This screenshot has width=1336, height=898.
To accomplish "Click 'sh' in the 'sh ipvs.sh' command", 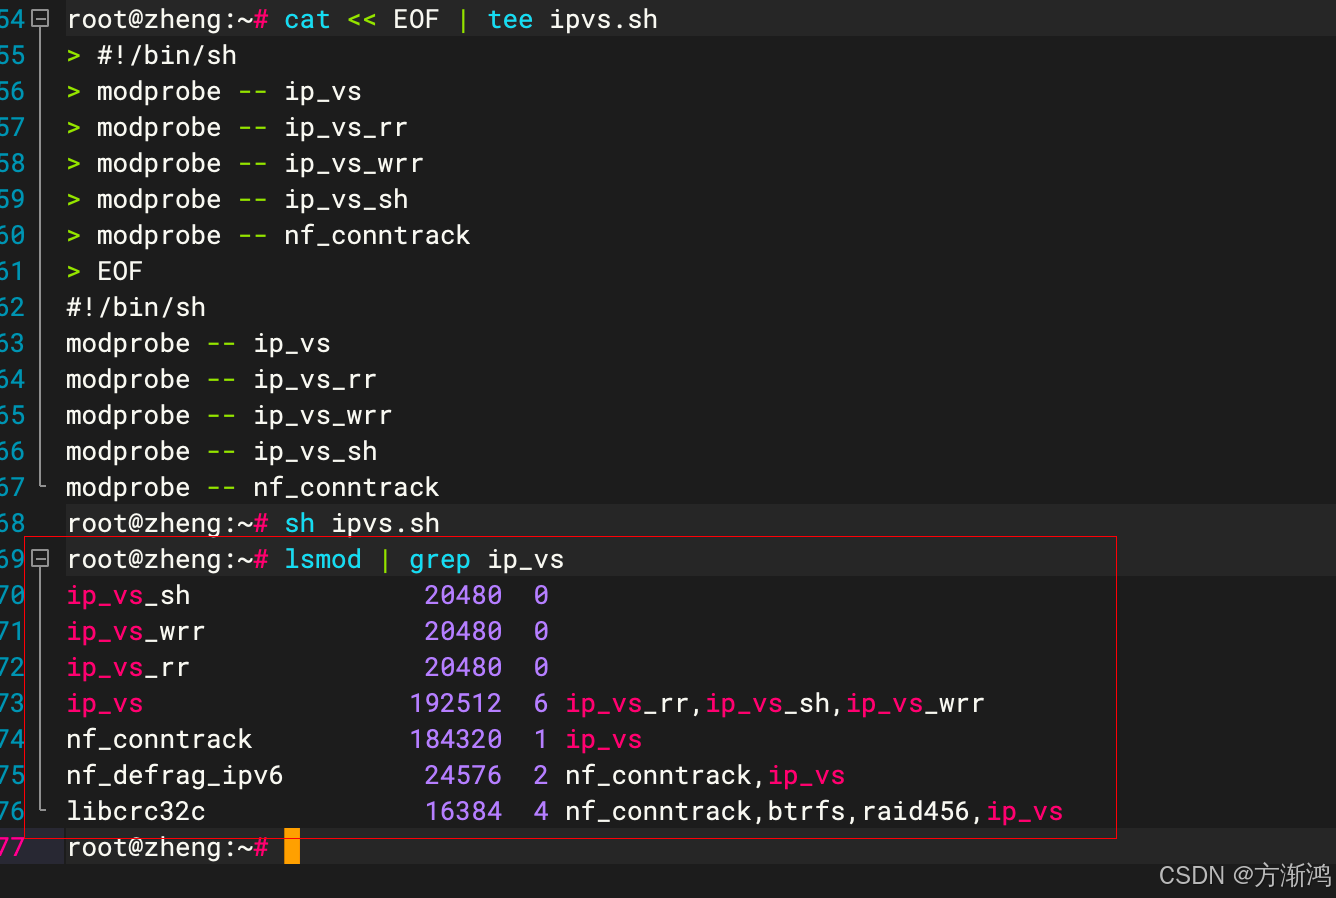I will point(299,523).
